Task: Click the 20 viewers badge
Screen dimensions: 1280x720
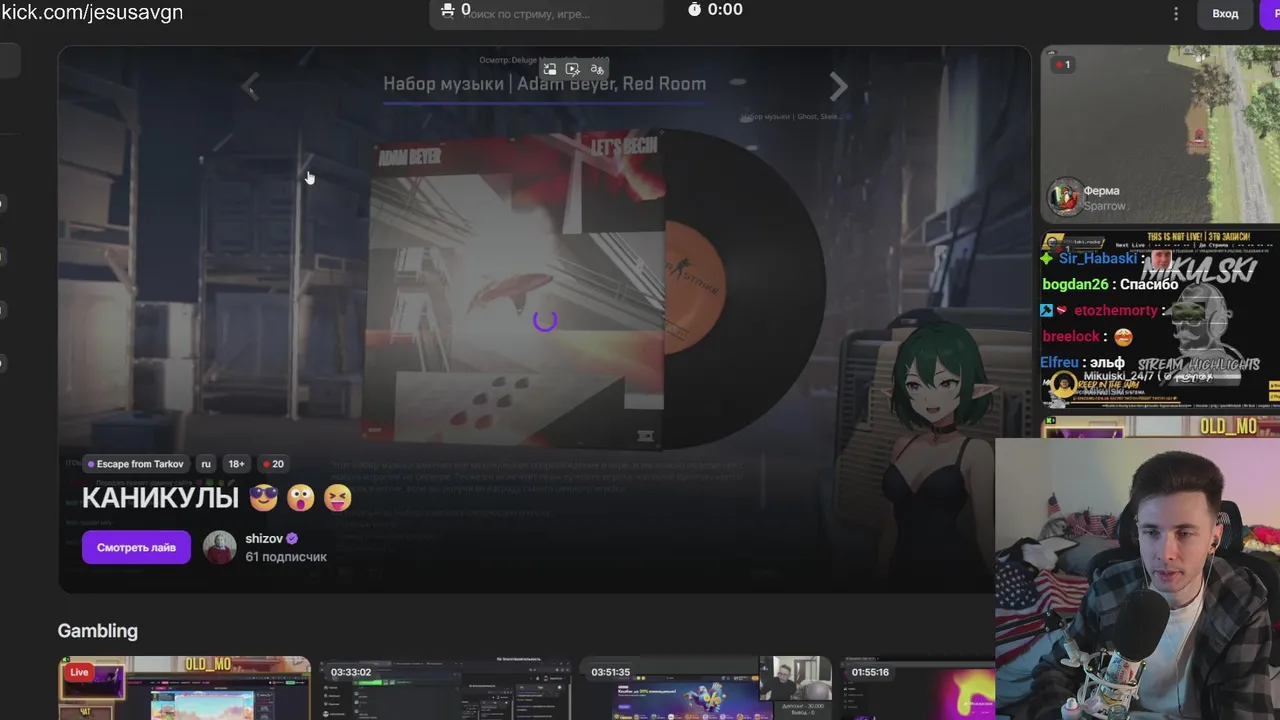Action: 272,464
